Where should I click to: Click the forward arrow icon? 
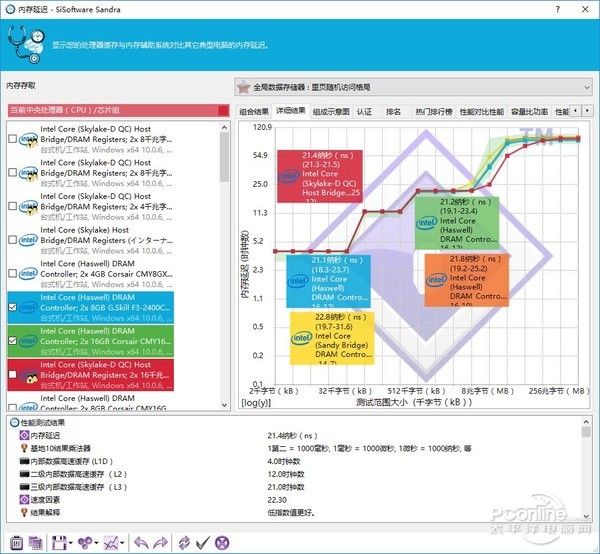click(x=160, y=543)
